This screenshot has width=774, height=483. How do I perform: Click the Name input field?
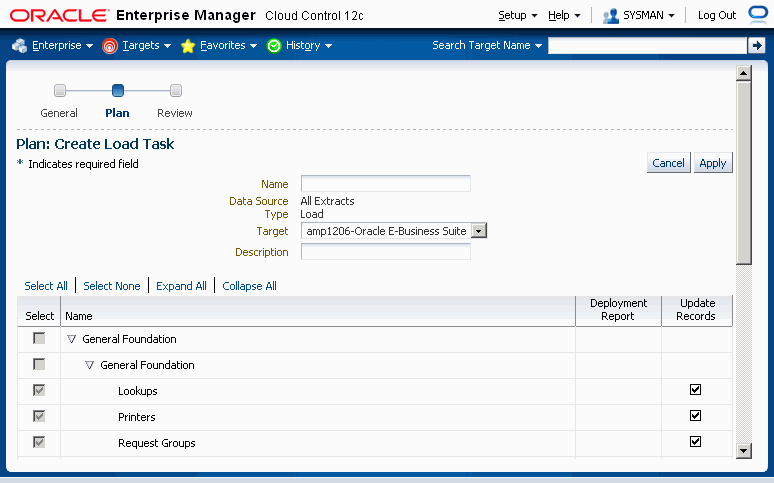386,184
